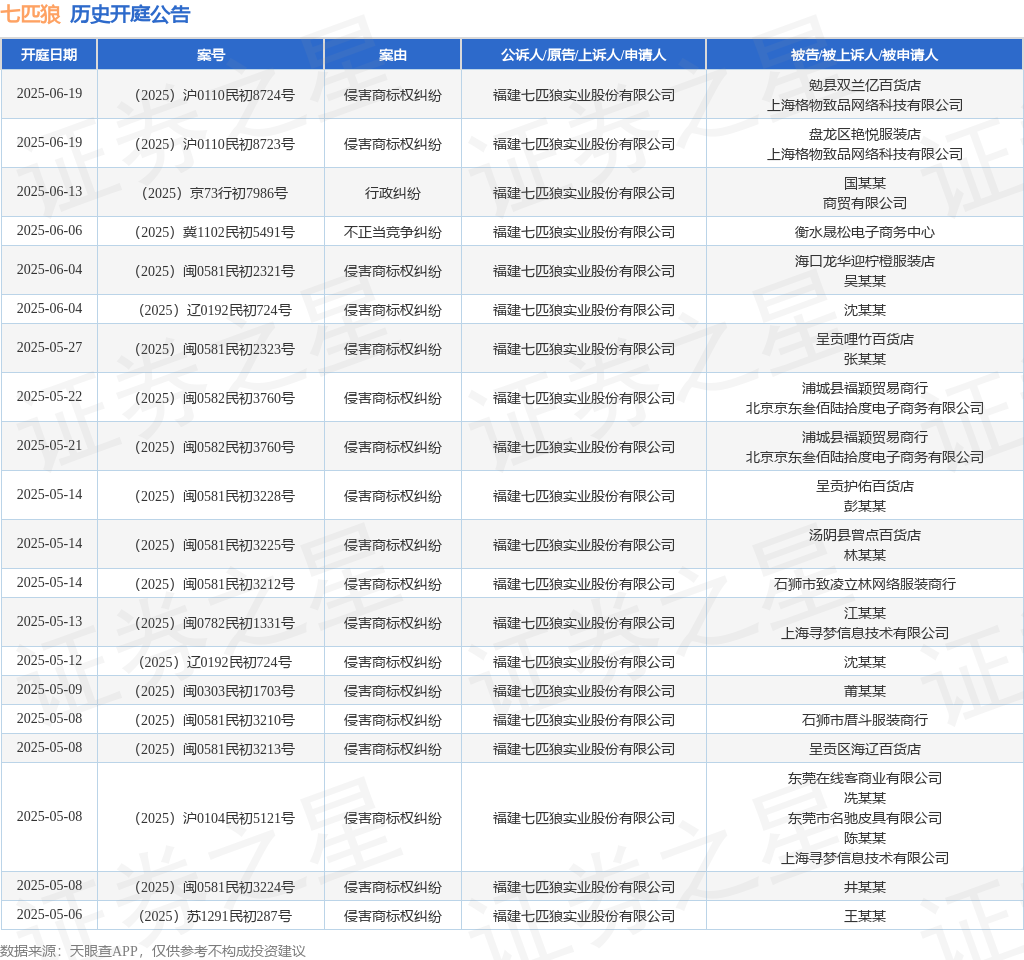Viewport: 1024px width, 960px height.
Task: Click defendant 勉县双兰亿百货店
Action: coord(865,85)
